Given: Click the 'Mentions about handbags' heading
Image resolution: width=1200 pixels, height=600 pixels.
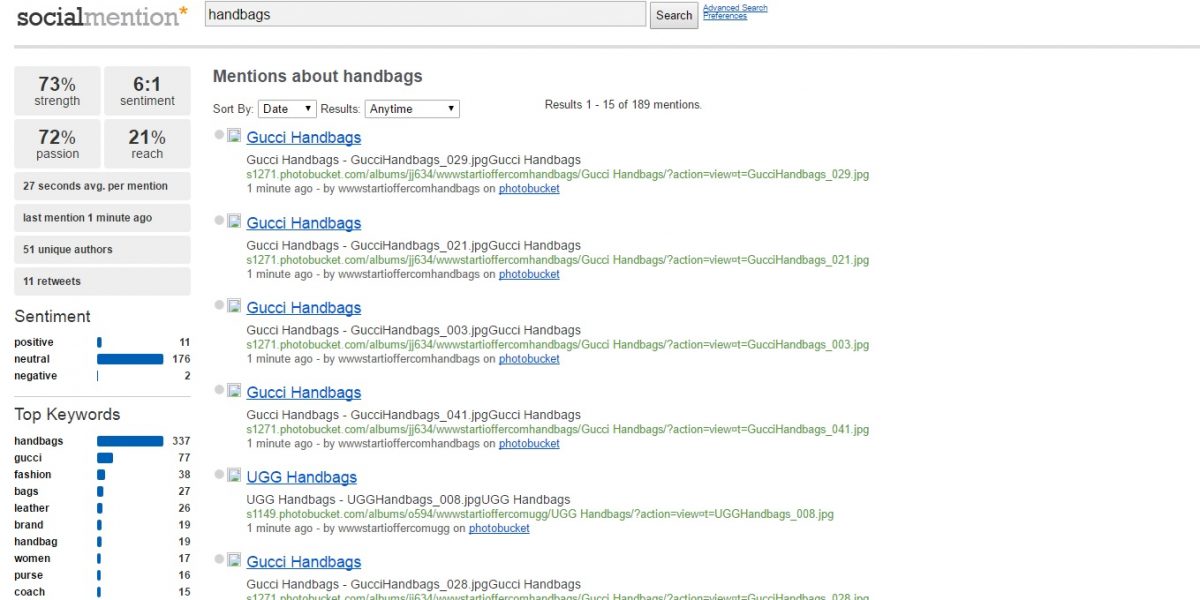Looking at the screenshot, I should 318,76.
